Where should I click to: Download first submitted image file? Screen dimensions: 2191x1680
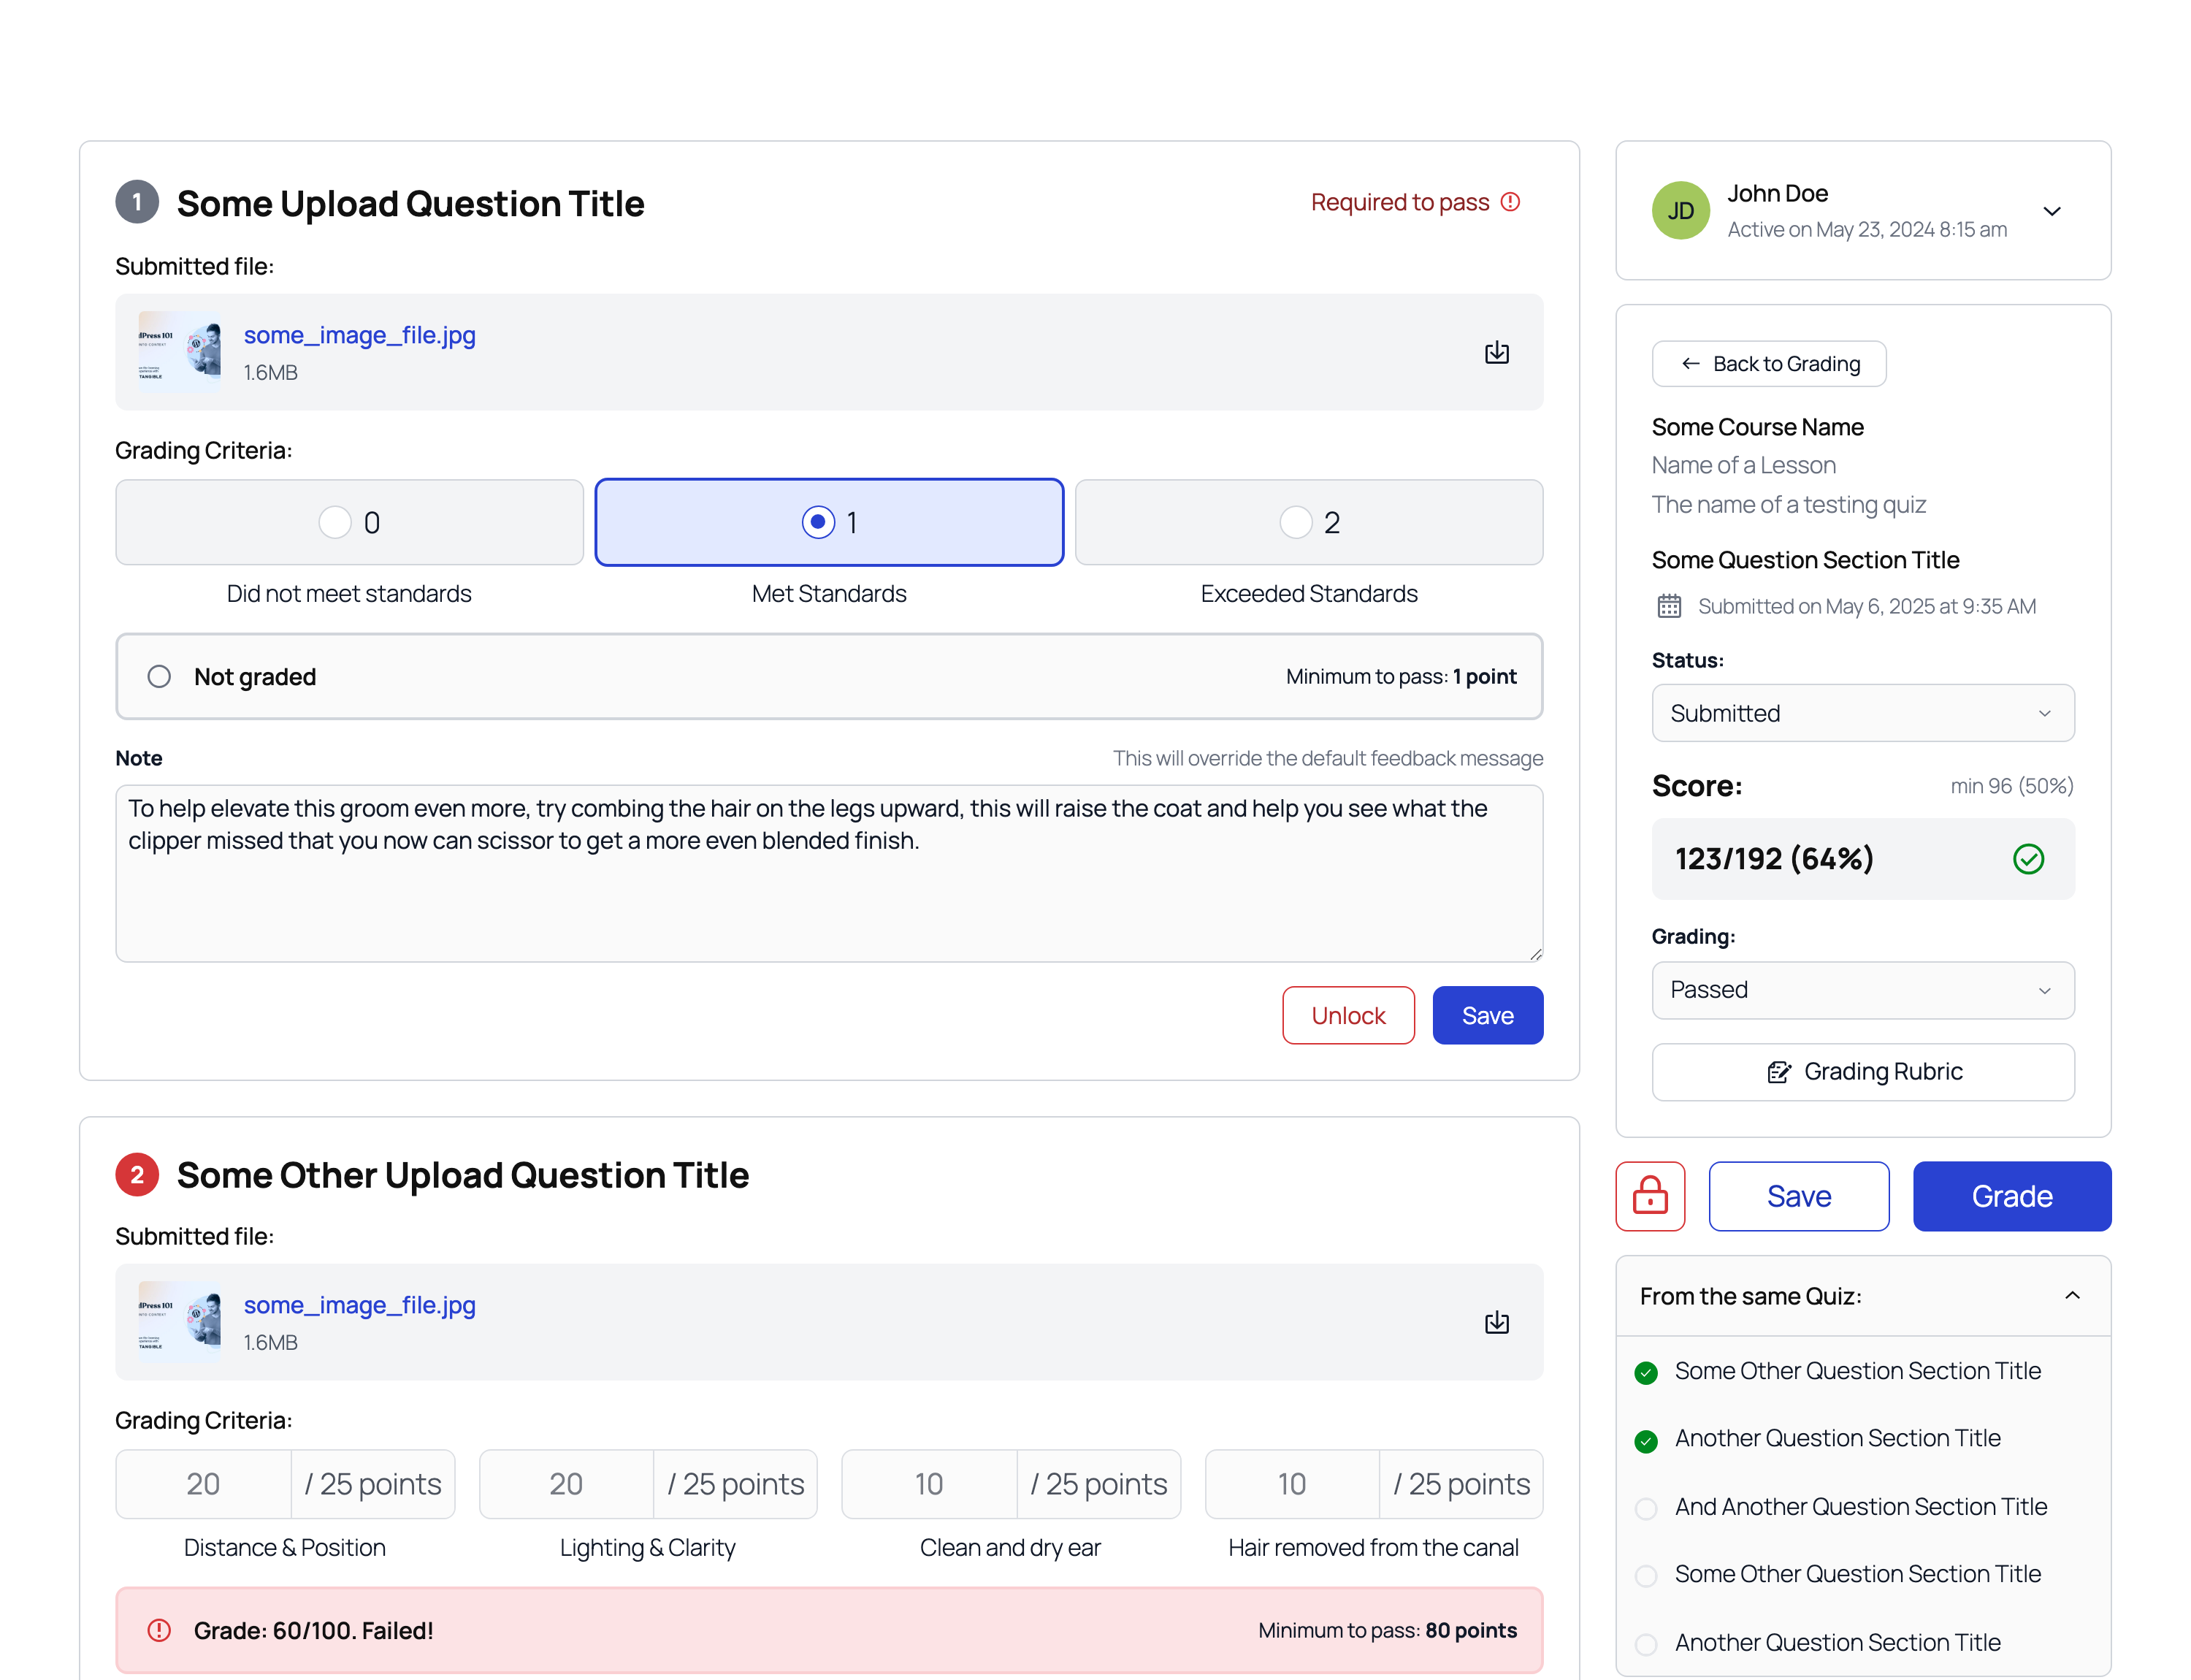click(x=1496, y=352)
